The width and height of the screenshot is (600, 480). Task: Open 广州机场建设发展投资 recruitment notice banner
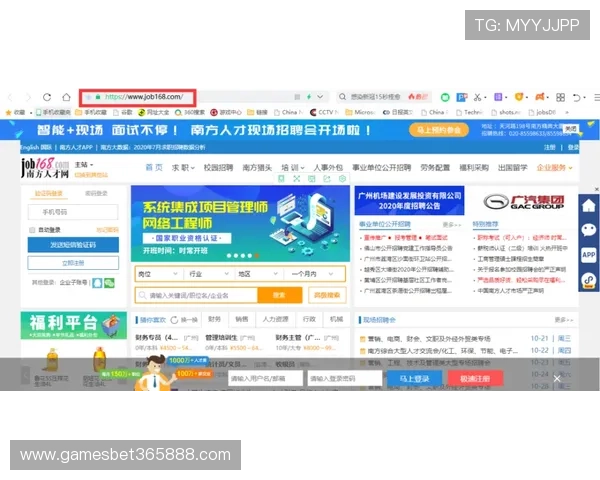(409, 201)
